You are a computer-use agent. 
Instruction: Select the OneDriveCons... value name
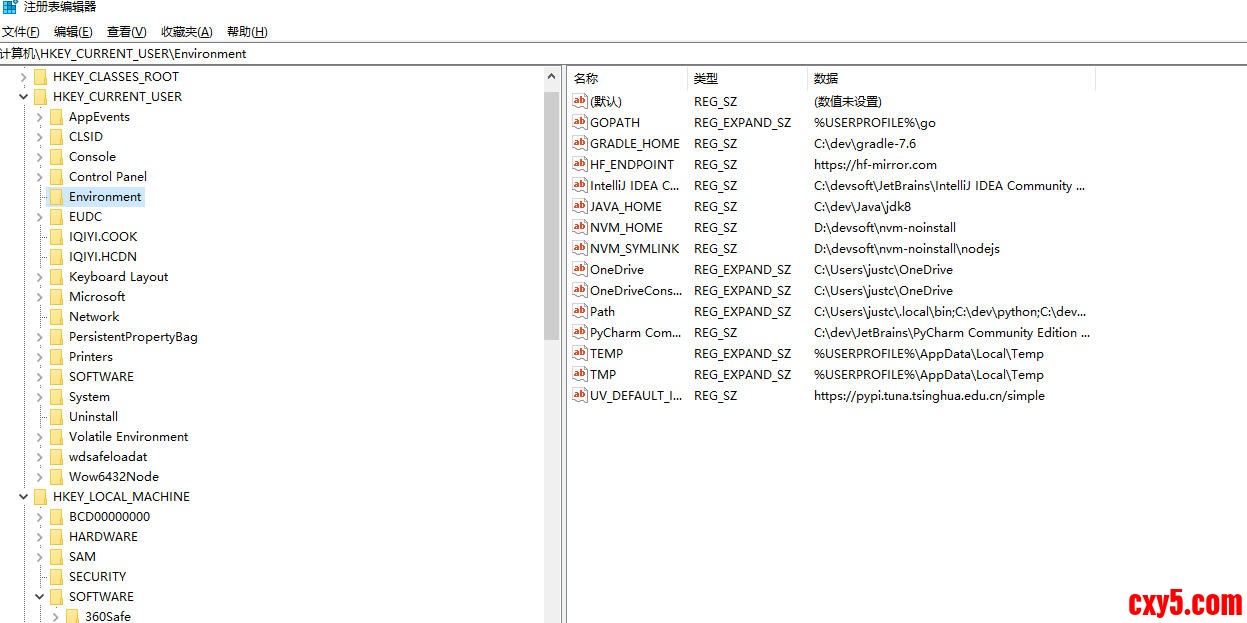point(636,290)
